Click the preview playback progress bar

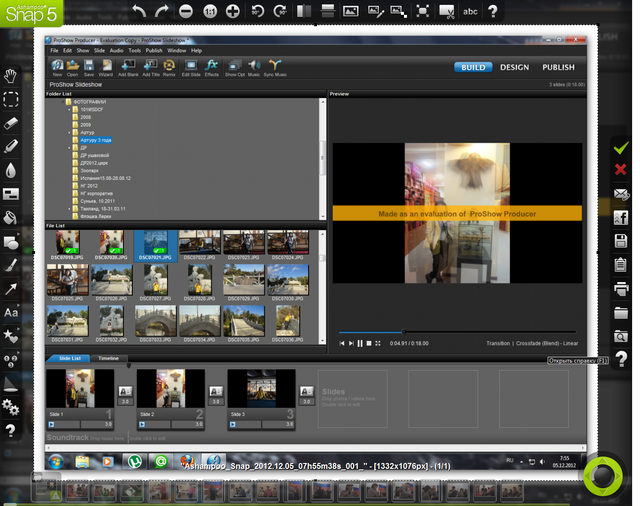click(457, 332)
